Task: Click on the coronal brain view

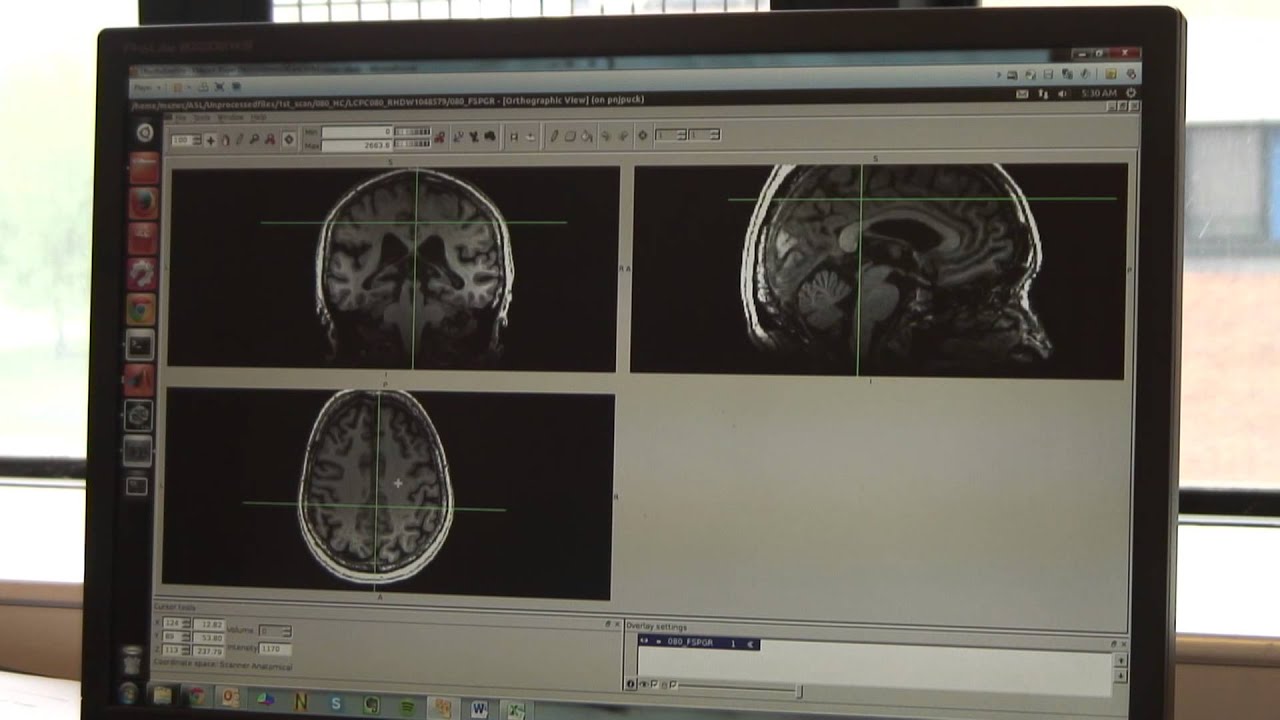Action: (393, 268)
